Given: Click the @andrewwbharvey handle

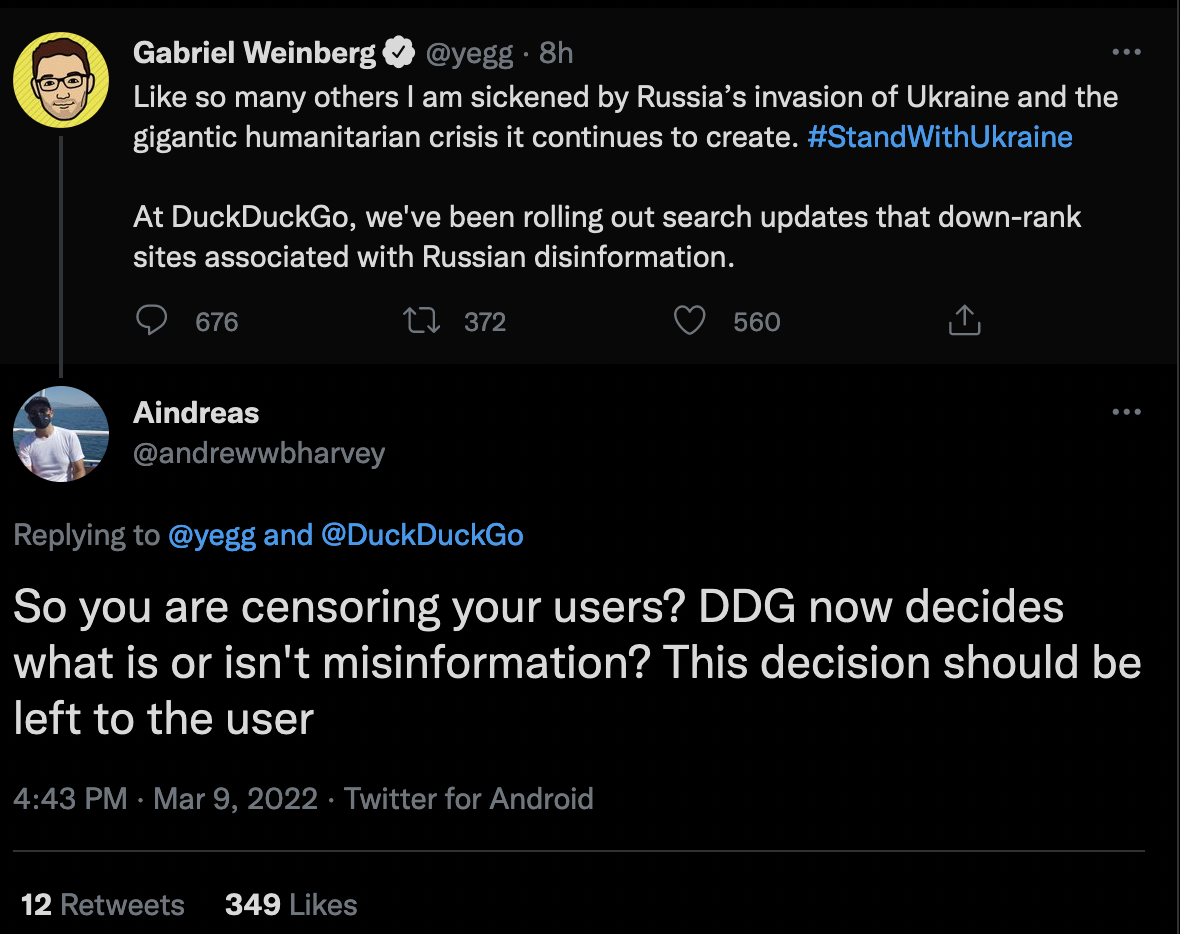Looking at the screenshot, I should pos(259,453).
